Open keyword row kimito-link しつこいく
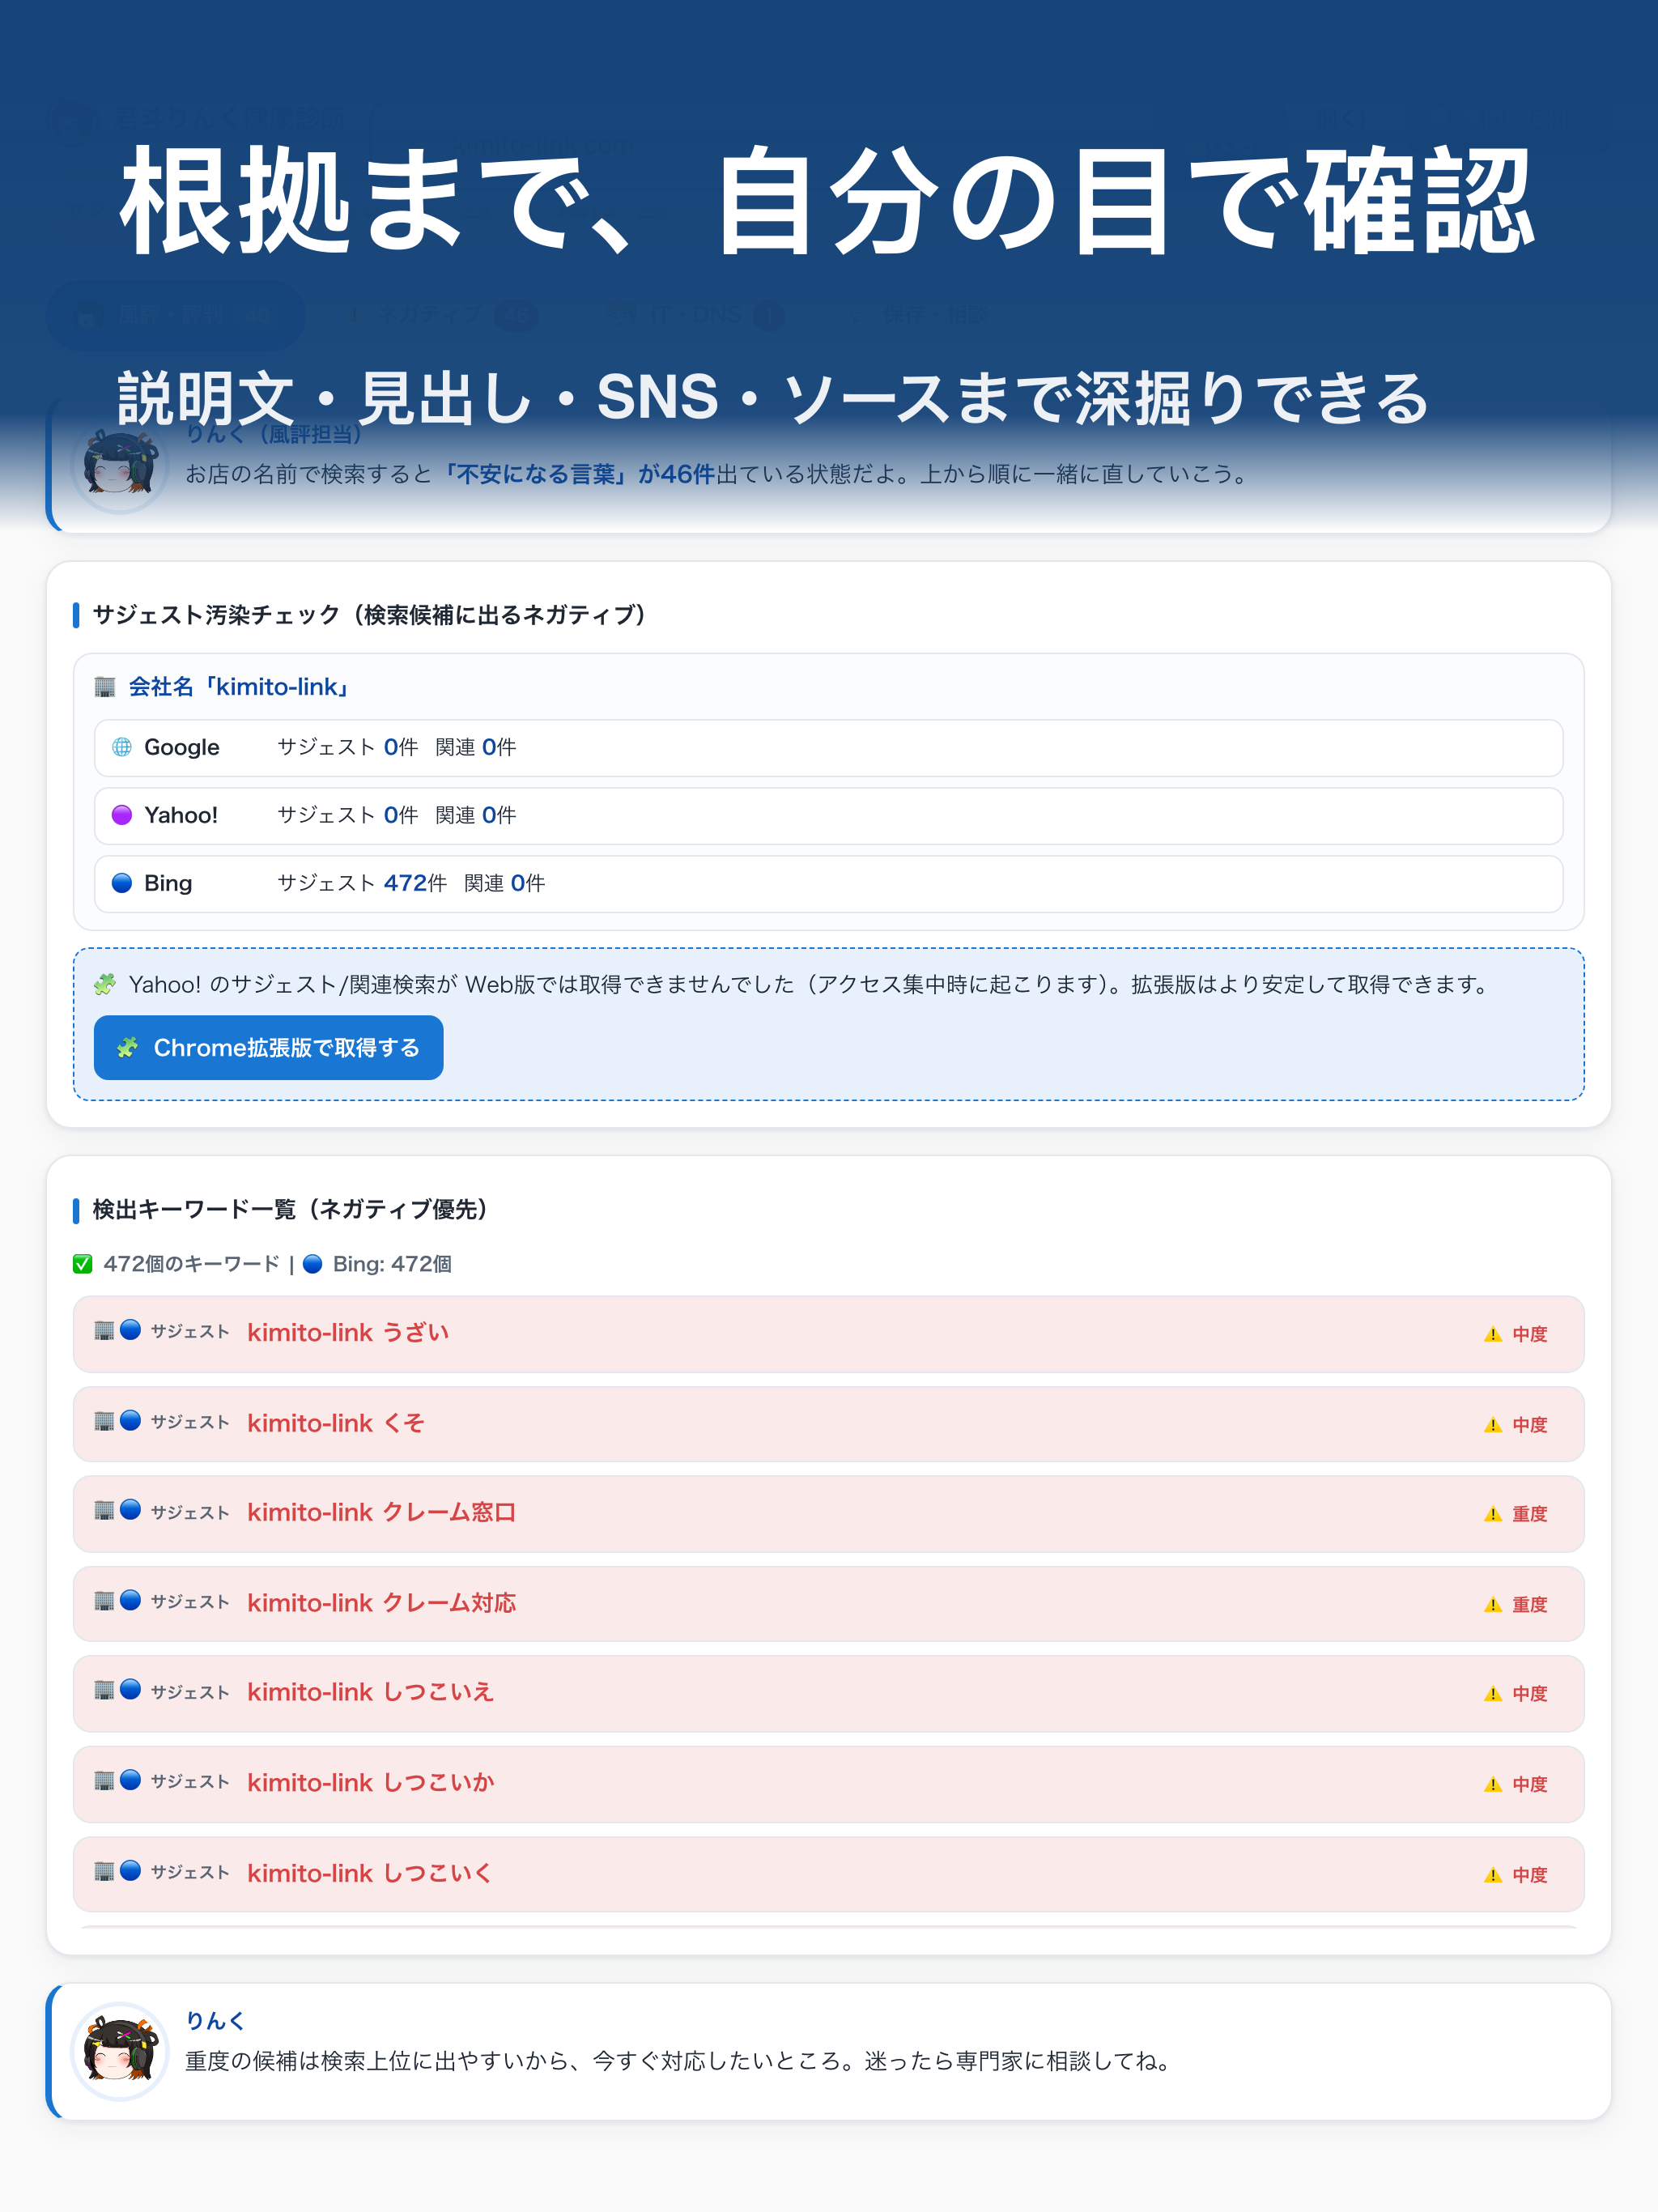The width and height of the screenshot is (1658, 2212). (x=828, y=1874)
